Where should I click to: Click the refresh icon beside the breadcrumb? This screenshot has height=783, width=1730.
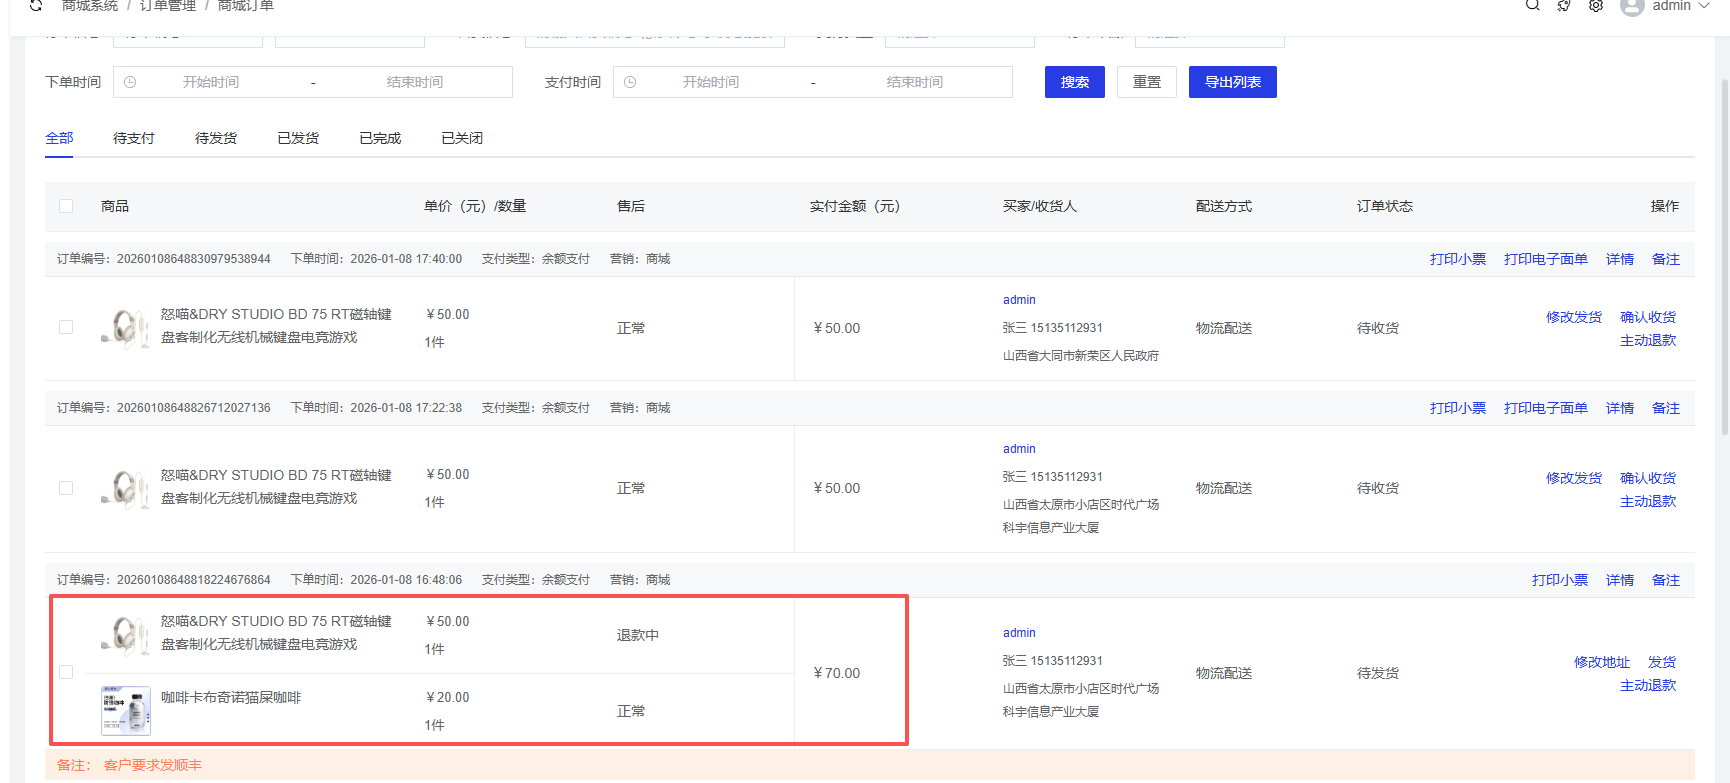36,6
